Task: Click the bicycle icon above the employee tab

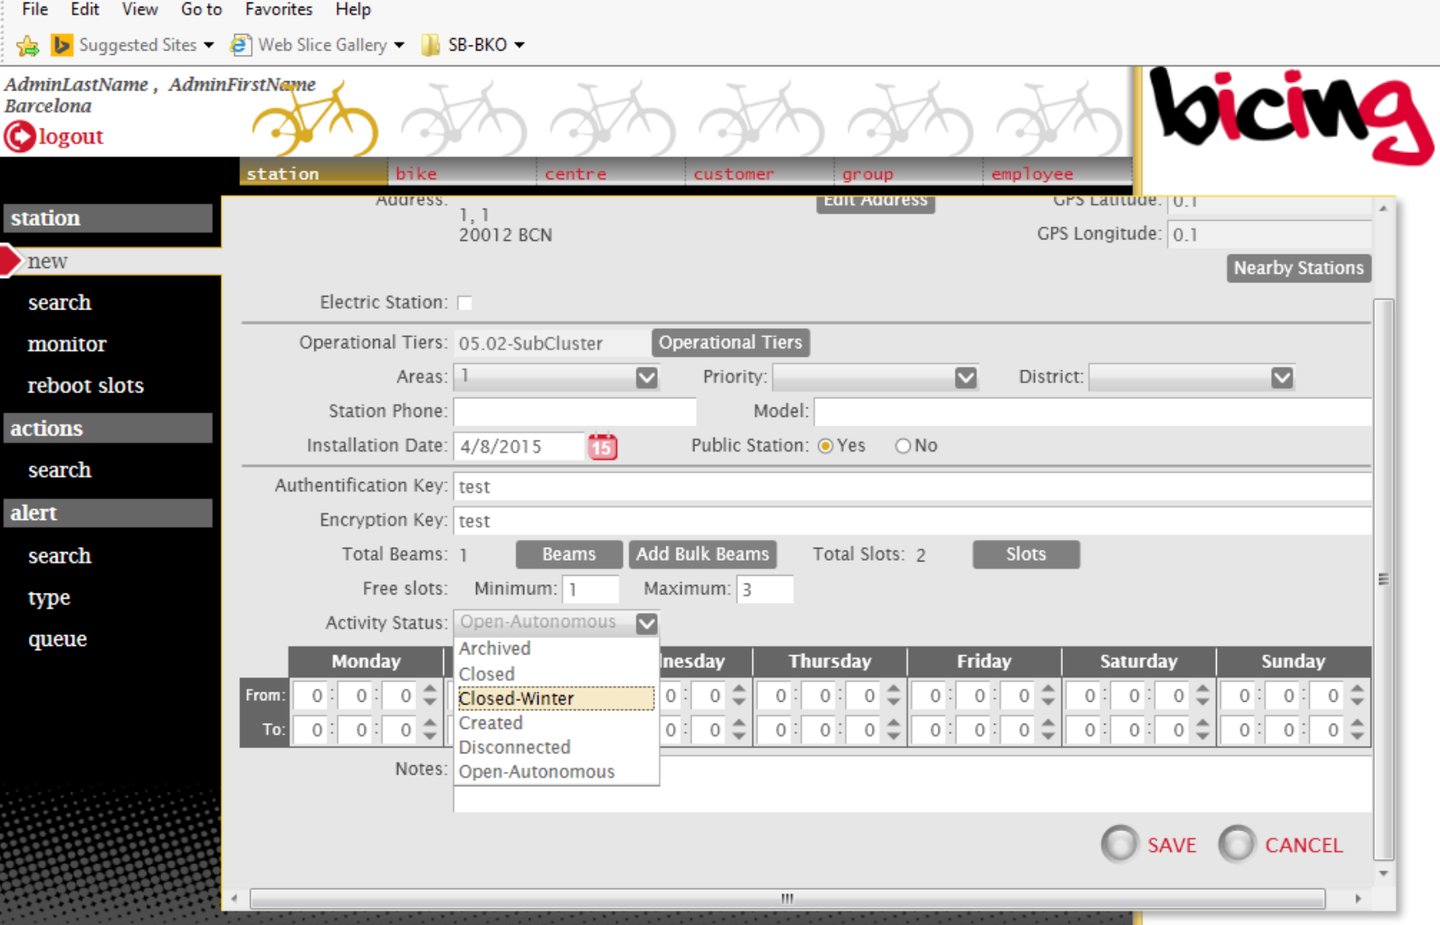Action: coord(1059,120)
